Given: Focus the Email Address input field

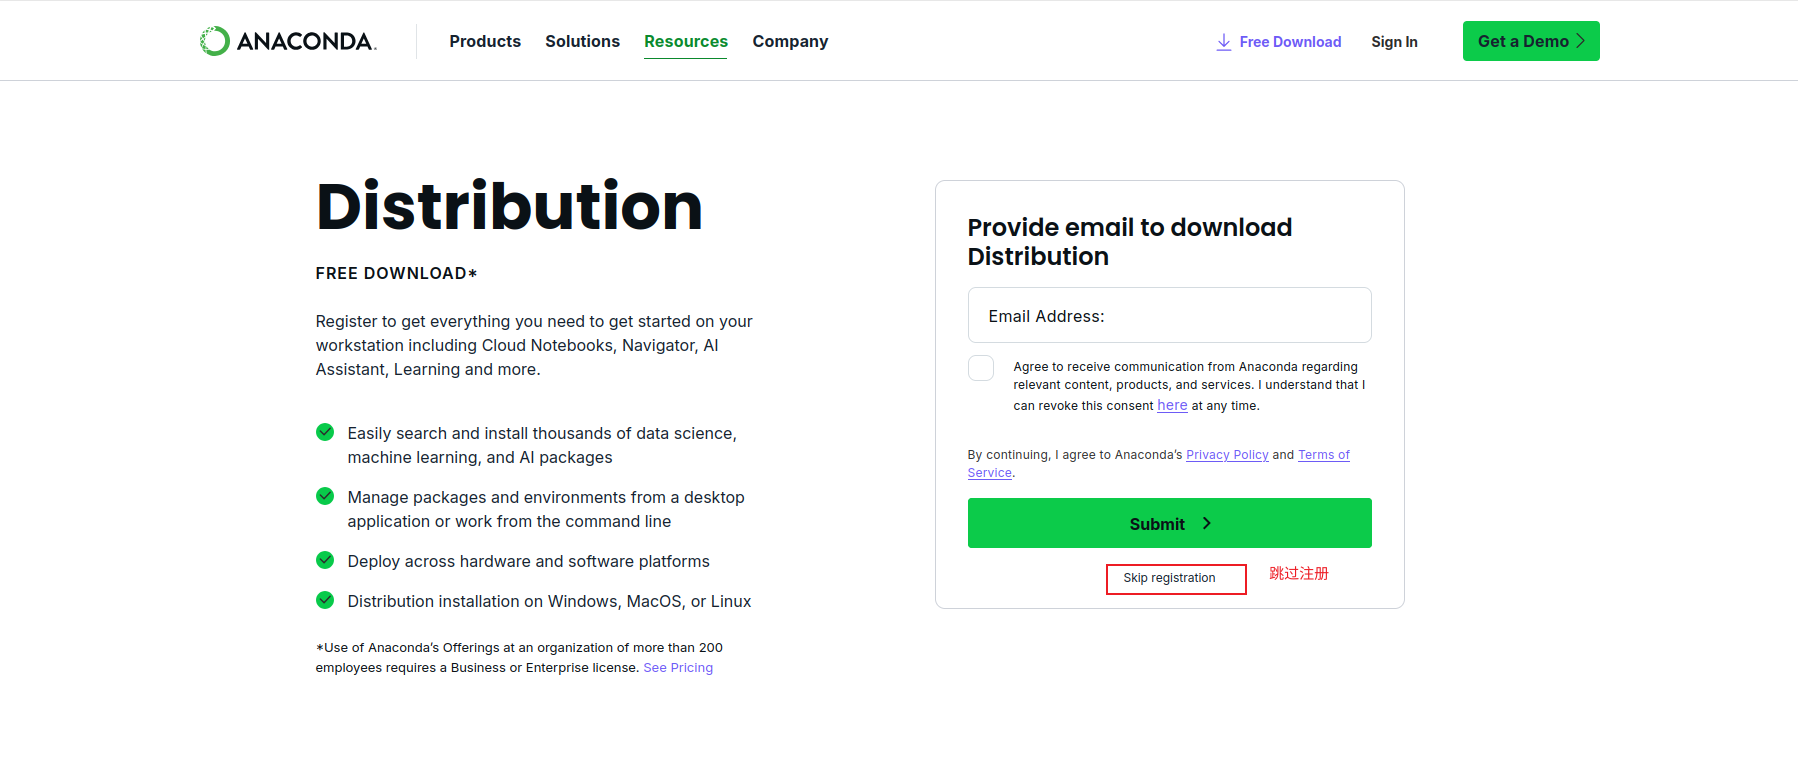Looking at the screenshot, I should tap(1169, 315).
